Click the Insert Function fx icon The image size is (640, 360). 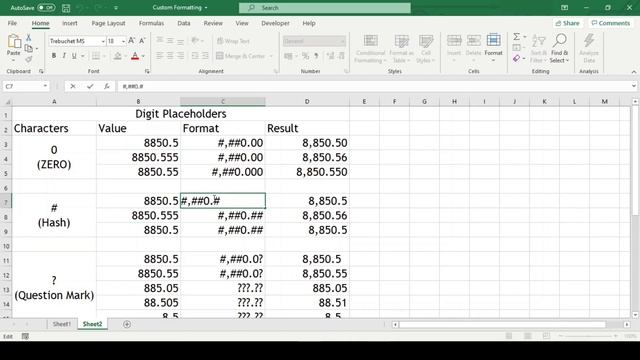pos(107,86)
